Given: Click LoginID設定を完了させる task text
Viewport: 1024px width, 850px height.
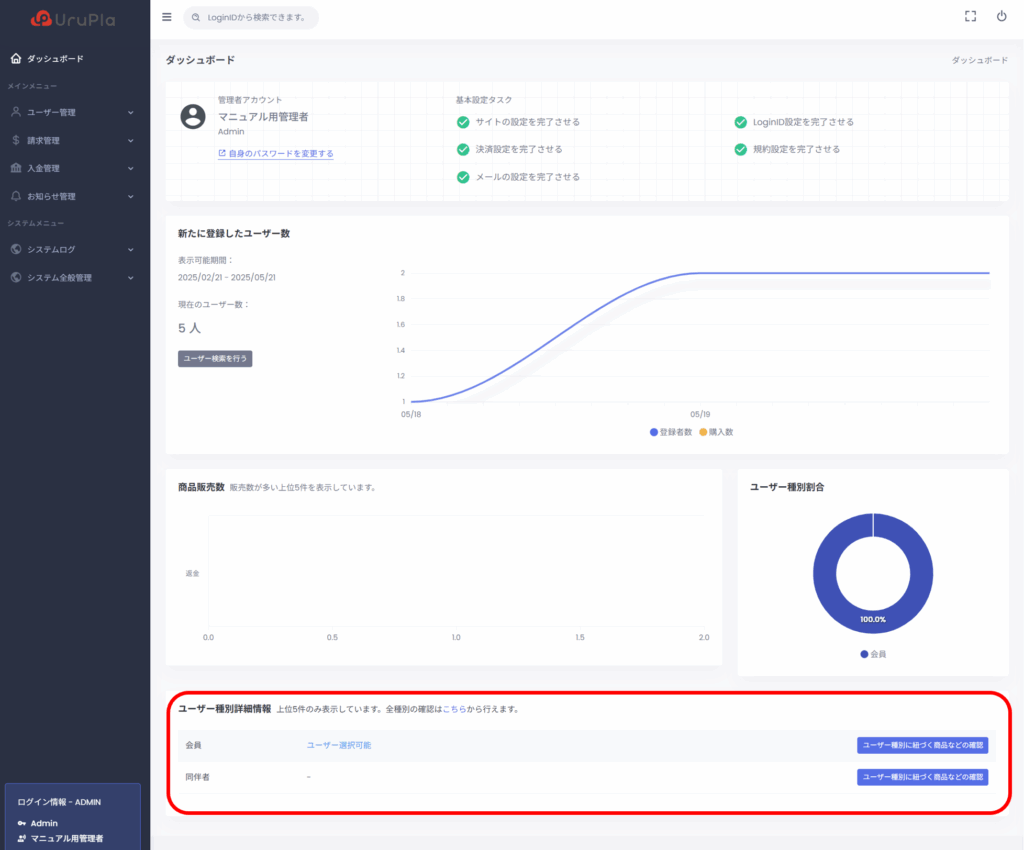Looking at the screenshot, I should pyautogui.click(x=803, y=122).
